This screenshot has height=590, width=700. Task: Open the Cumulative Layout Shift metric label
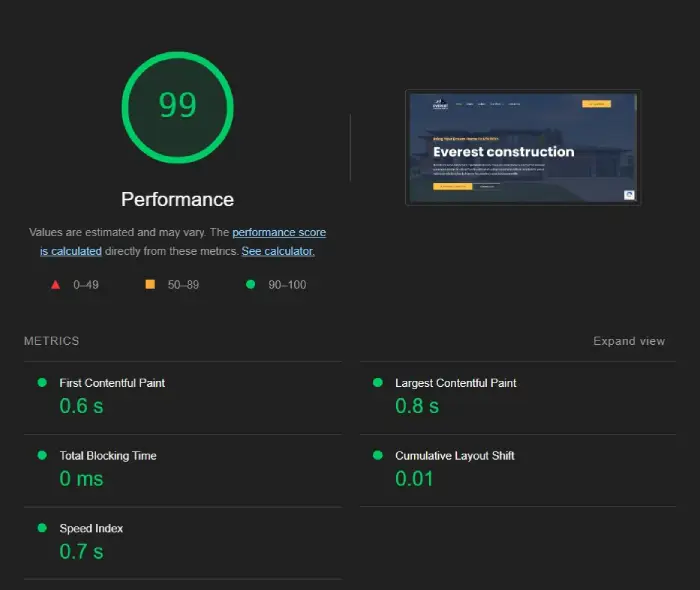454,456
